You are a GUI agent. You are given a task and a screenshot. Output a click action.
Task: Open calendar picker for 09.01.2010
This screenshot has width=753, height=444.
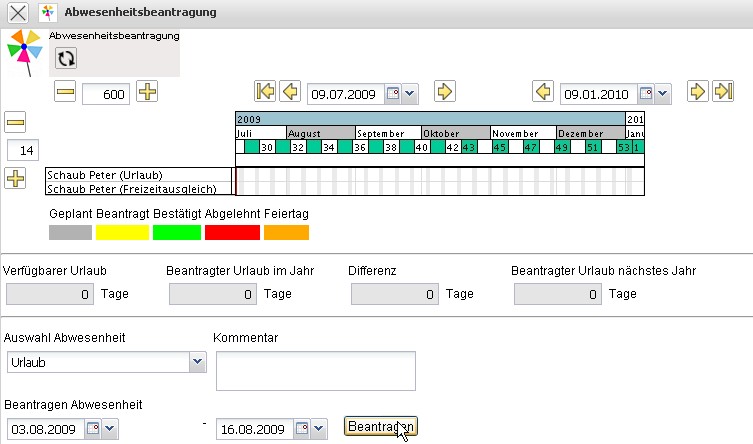646,94
